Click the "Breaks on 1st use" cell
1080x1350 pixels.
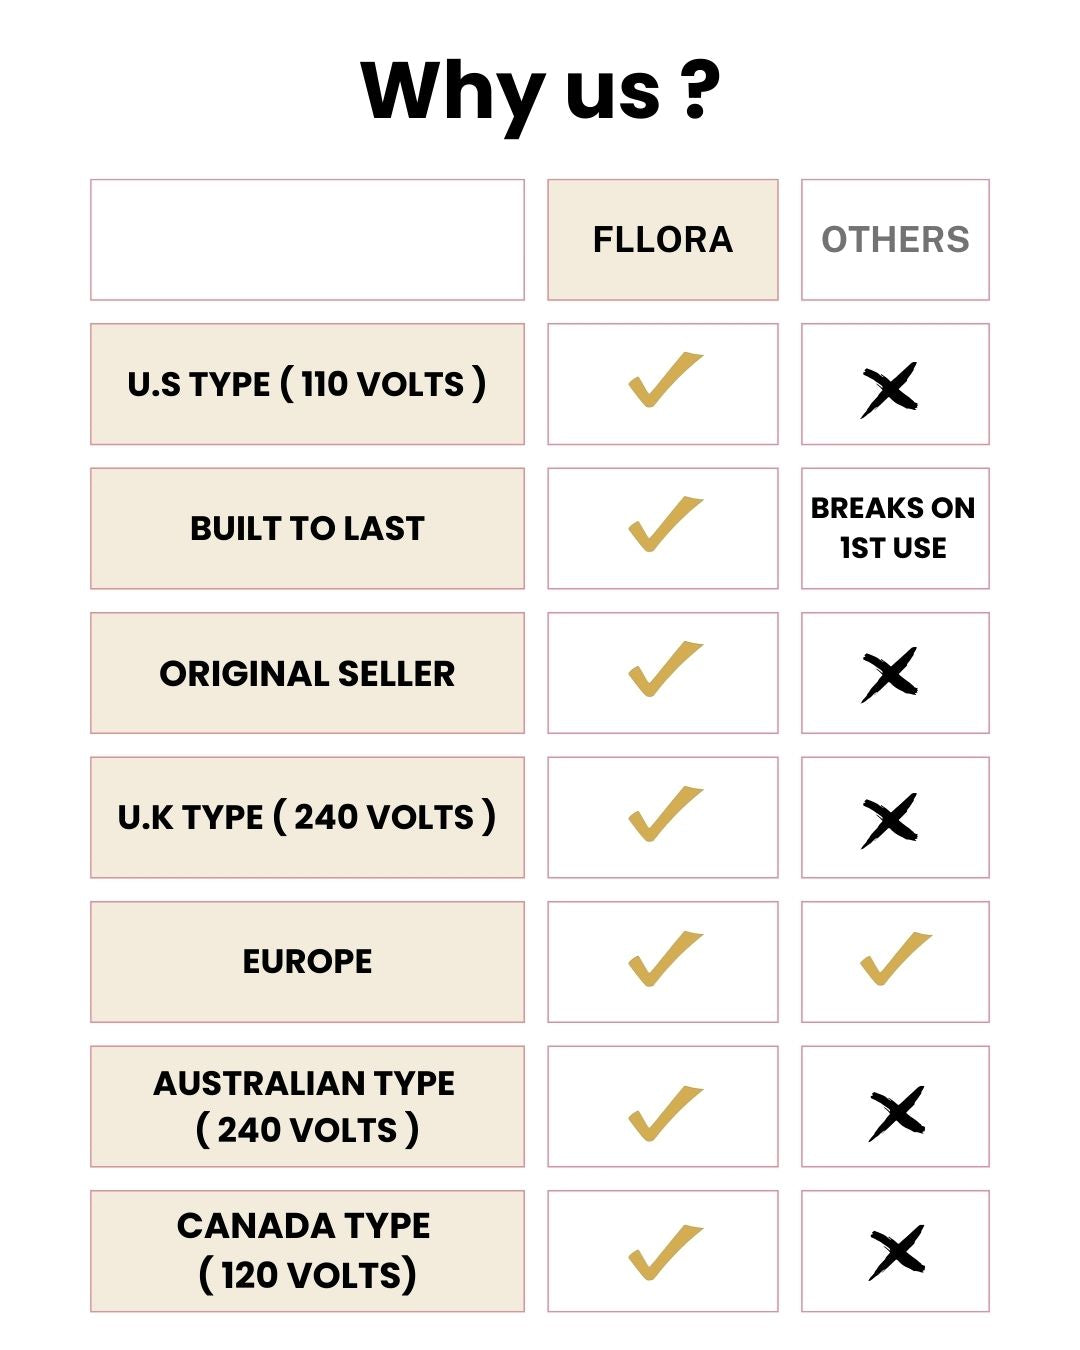point(893,528)
